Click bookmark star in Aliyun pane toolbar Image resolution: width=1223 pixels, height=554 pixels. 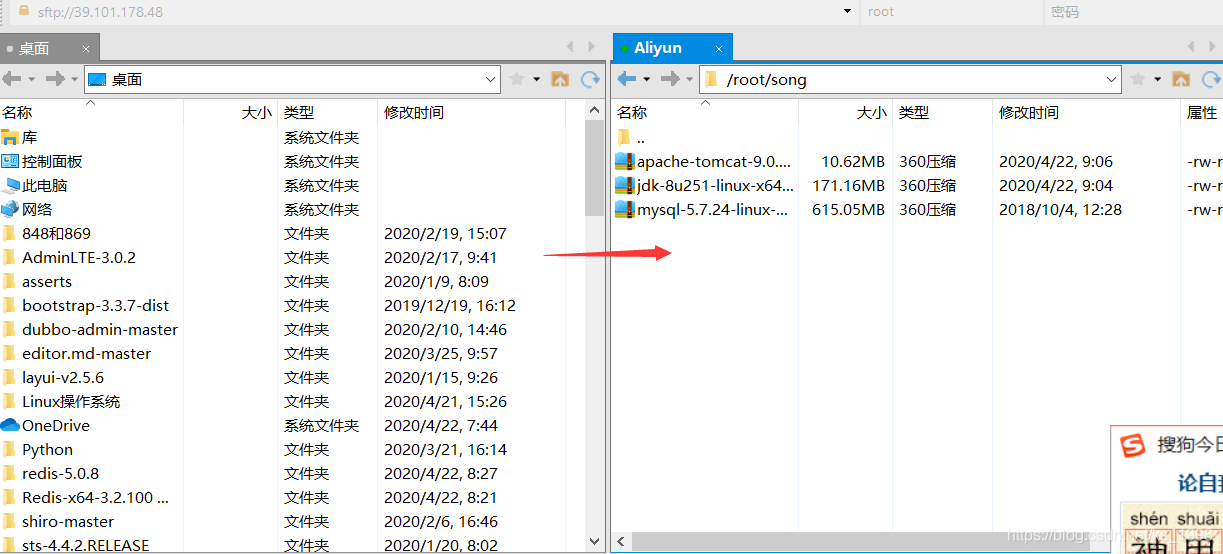(x=1138, y=79)
